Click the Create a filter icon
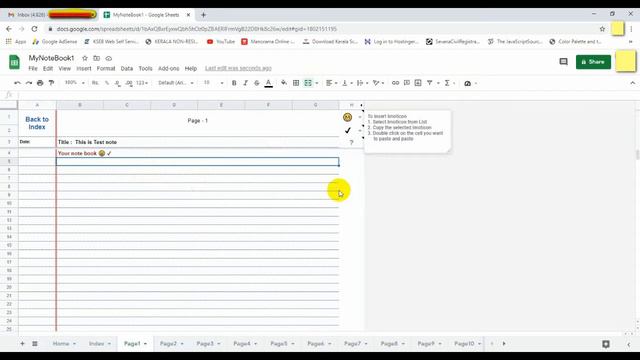The width and height of the screenshot is (640, 360). tap(429, 83)
